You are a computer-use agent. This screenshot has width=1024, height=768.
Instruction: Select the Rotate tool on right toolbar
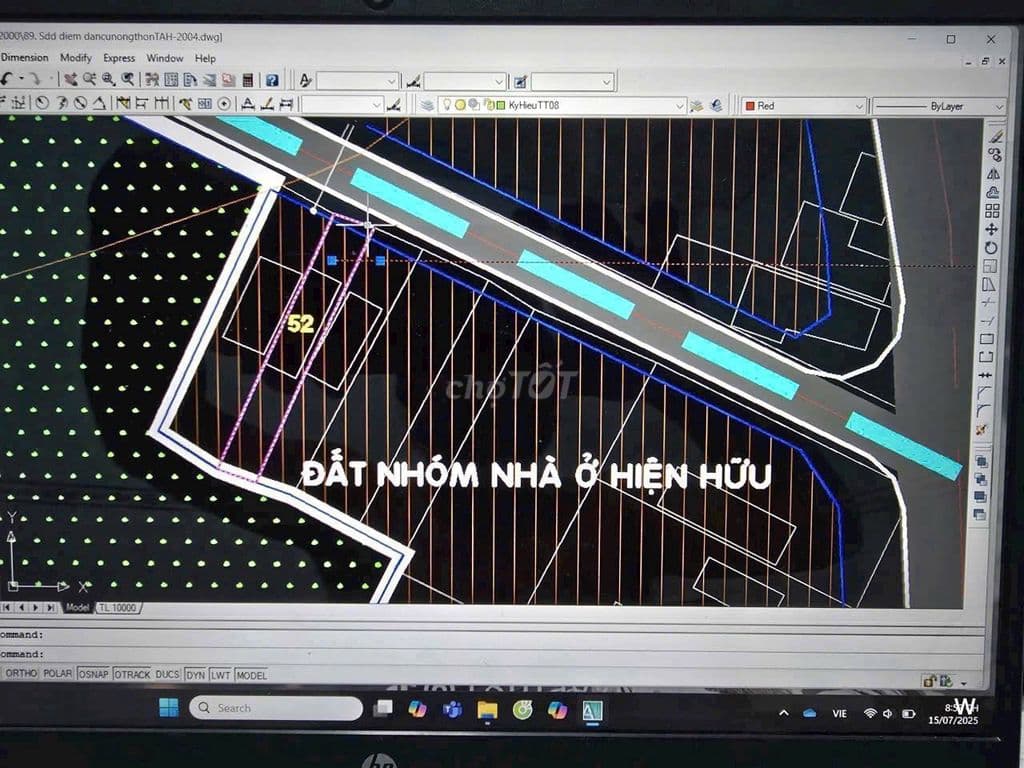coord(994,245)
